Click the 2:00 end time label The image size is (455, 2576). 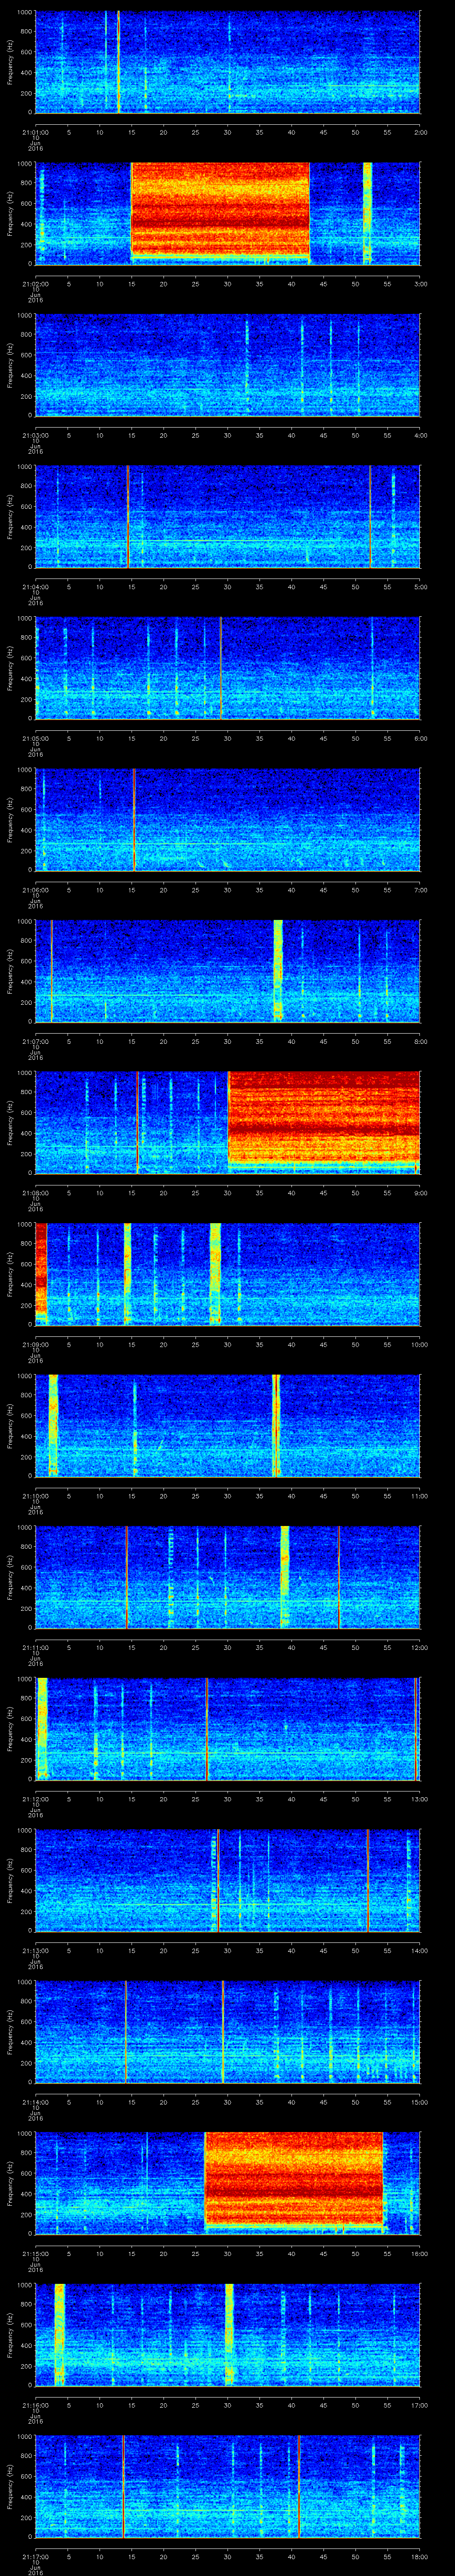click(420, 132)
